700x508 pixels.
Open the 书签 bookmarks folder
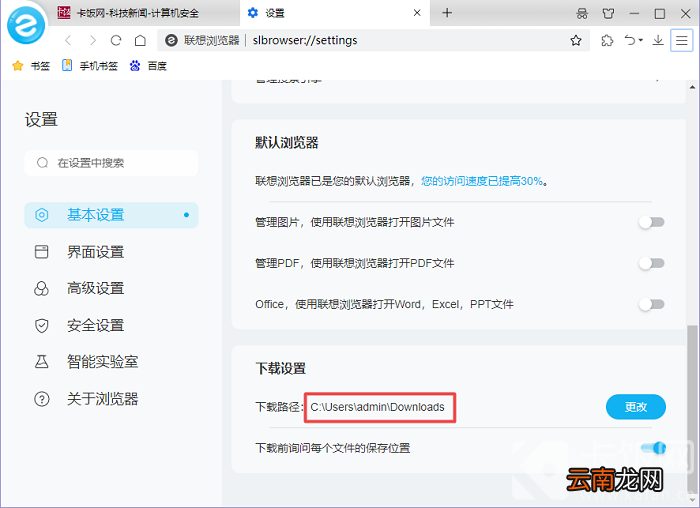(x=31, y=66)
